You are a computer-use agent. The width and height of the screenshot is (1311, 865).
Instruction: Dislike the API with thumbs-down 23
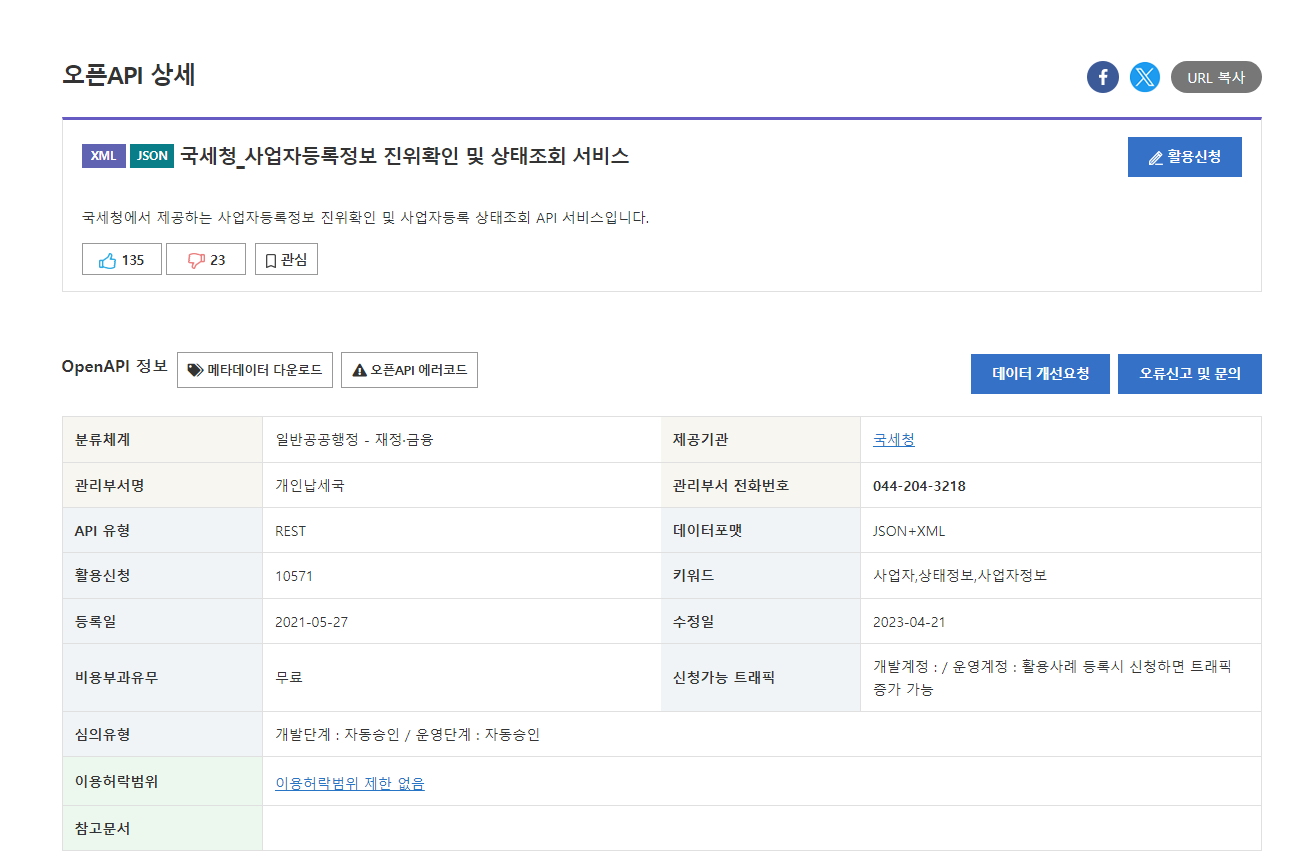tap(206, 260)
